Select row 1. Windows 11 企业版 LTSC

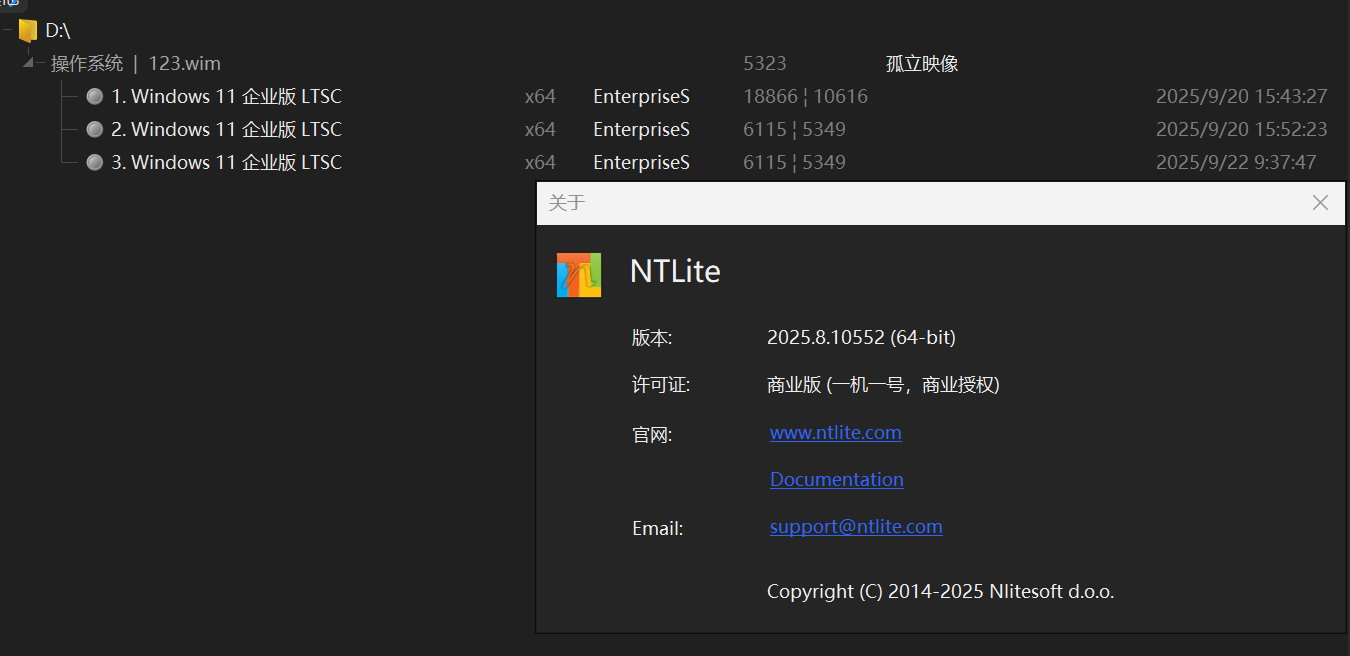[226, 97]
